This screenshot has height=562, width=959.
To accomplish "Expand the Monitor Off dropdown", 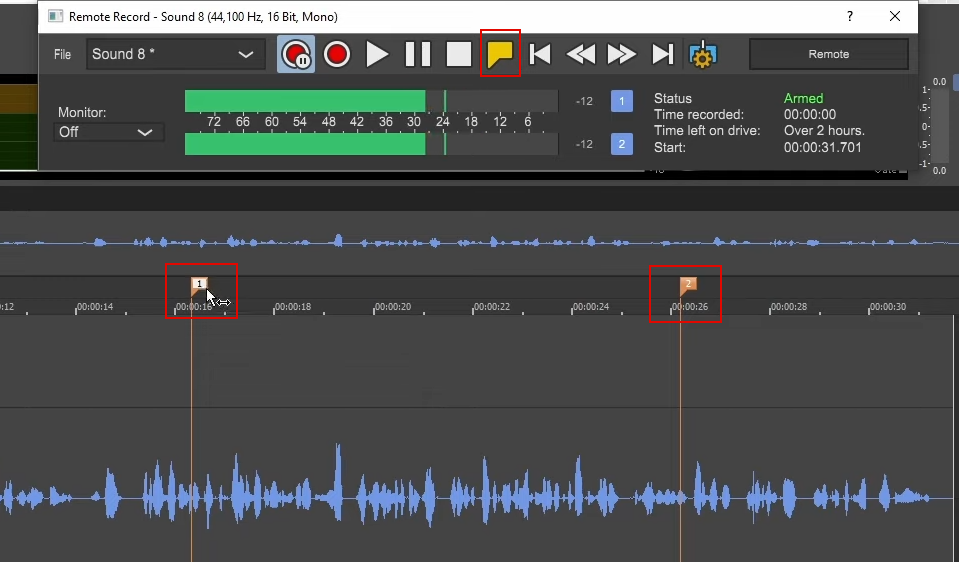I will click(109, 132).
